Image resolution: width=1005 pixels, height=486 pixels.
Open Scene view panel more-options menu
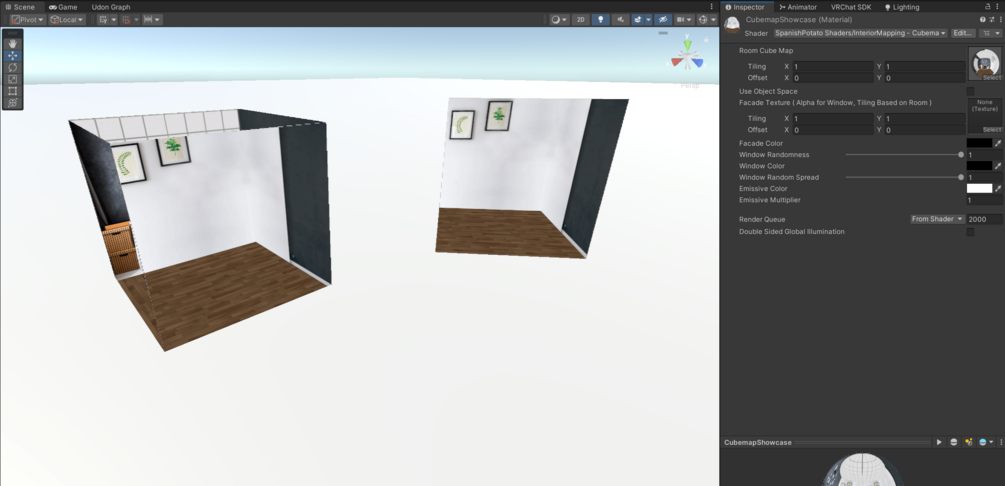[711, 6]
